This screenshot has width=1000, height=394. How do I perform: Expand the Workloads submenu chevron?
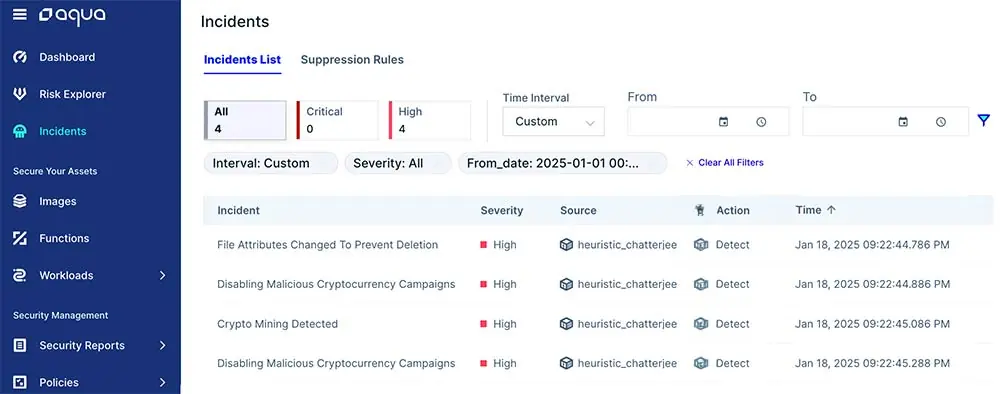tap(162, 275)
